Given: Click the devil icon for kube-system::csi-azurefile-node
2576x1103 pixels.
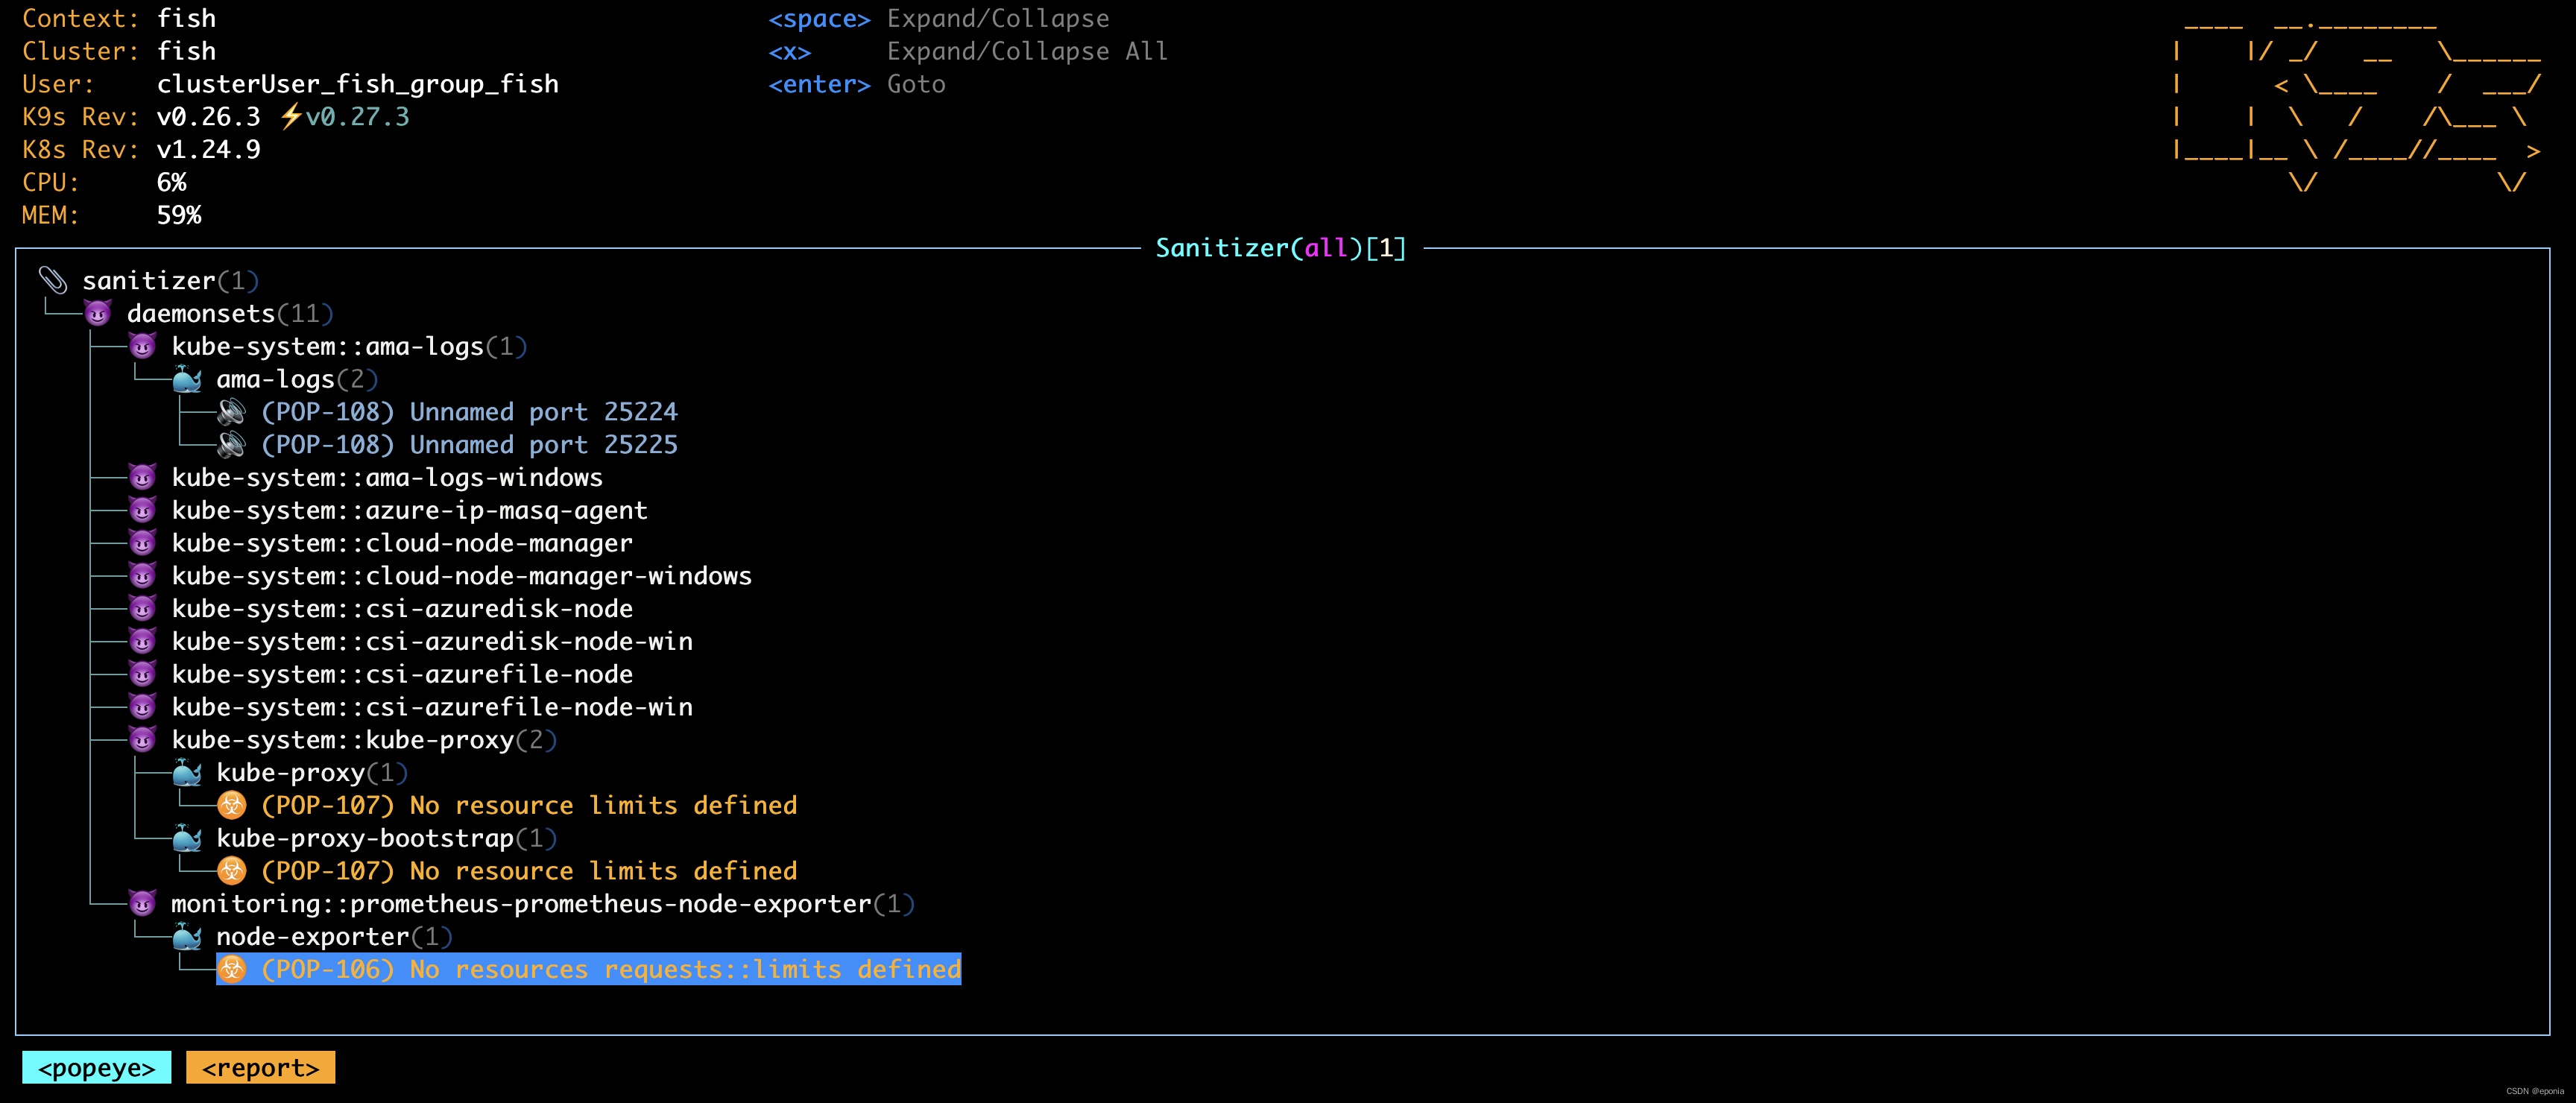Looking at the screenshot, I should click(x=143, y=674).
